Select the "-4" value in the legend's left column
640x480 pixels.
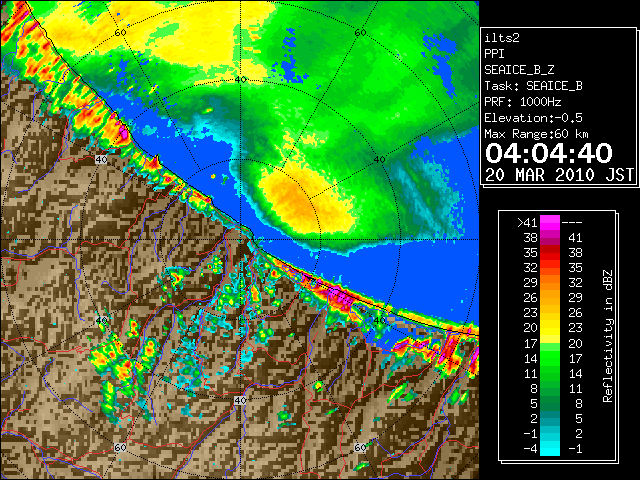tap(530, 449)
